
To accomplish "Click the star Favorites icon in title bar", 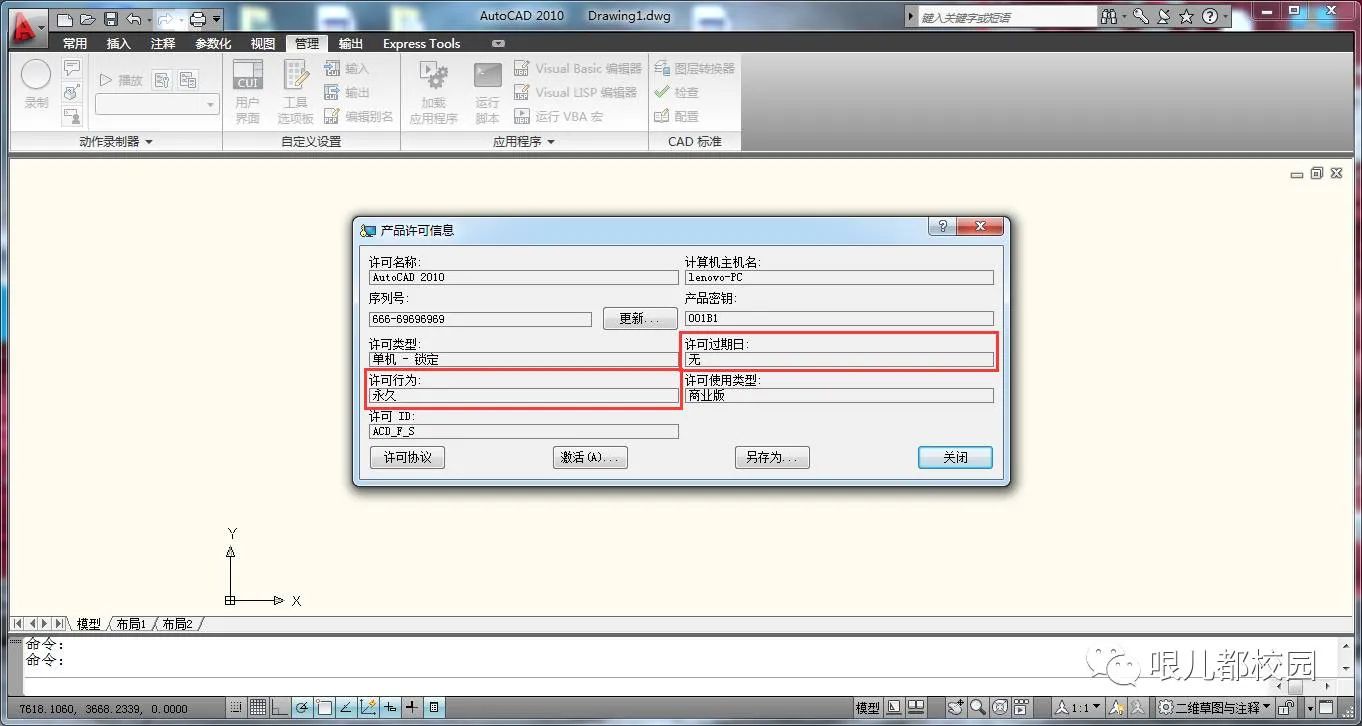I will click(x=1186, y=17).
